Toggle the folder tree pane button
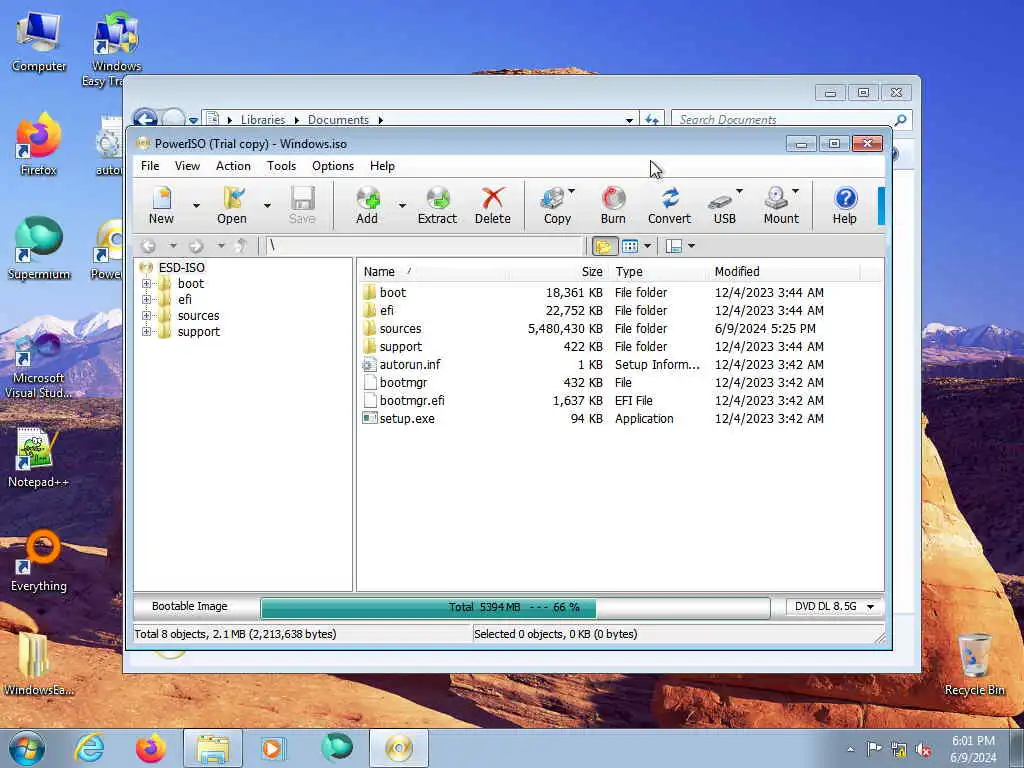 pyautogui.click(x=604, y=246)
